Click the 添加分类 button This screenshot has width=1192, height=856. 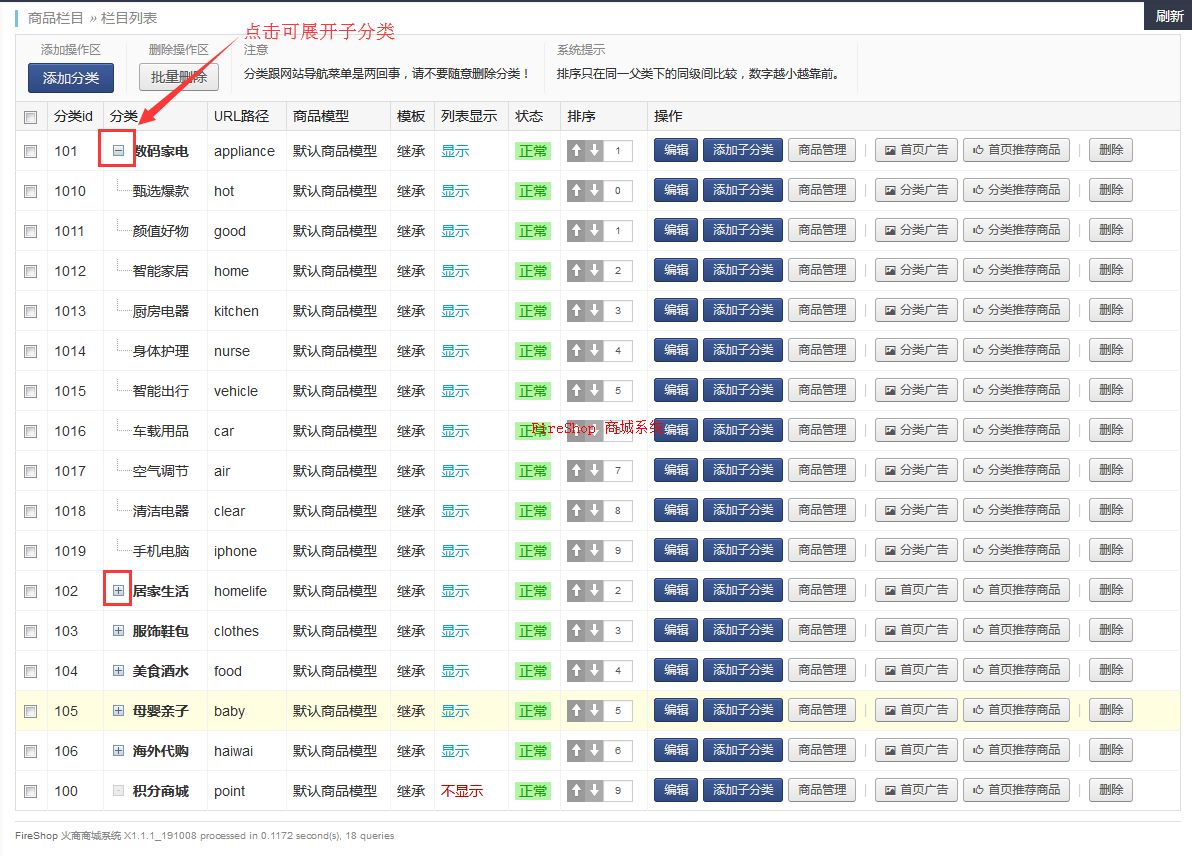(71, 78)
